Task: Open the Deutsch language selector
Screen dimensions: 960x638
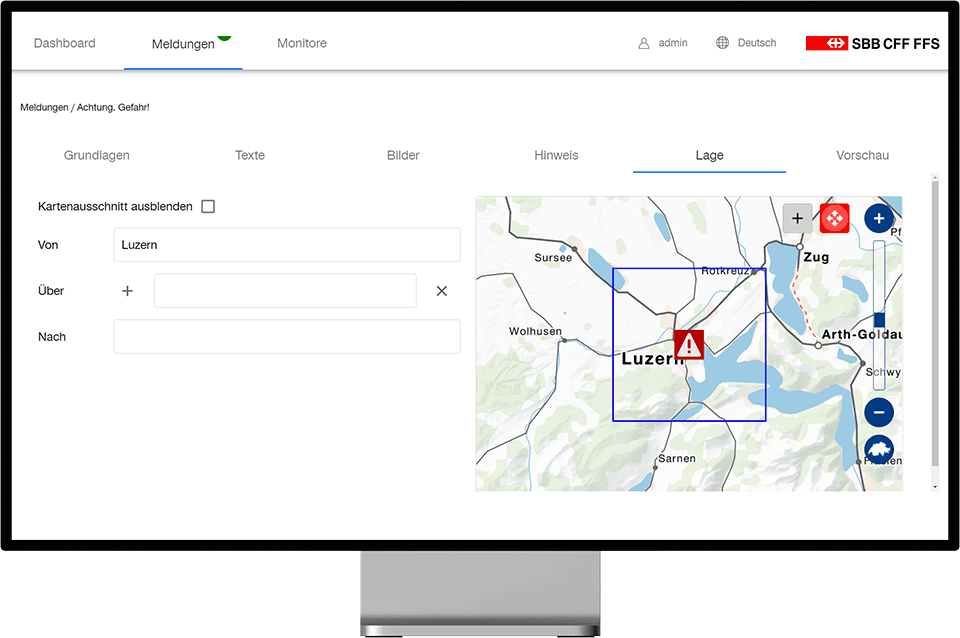Action: click(x=746, y=43)
